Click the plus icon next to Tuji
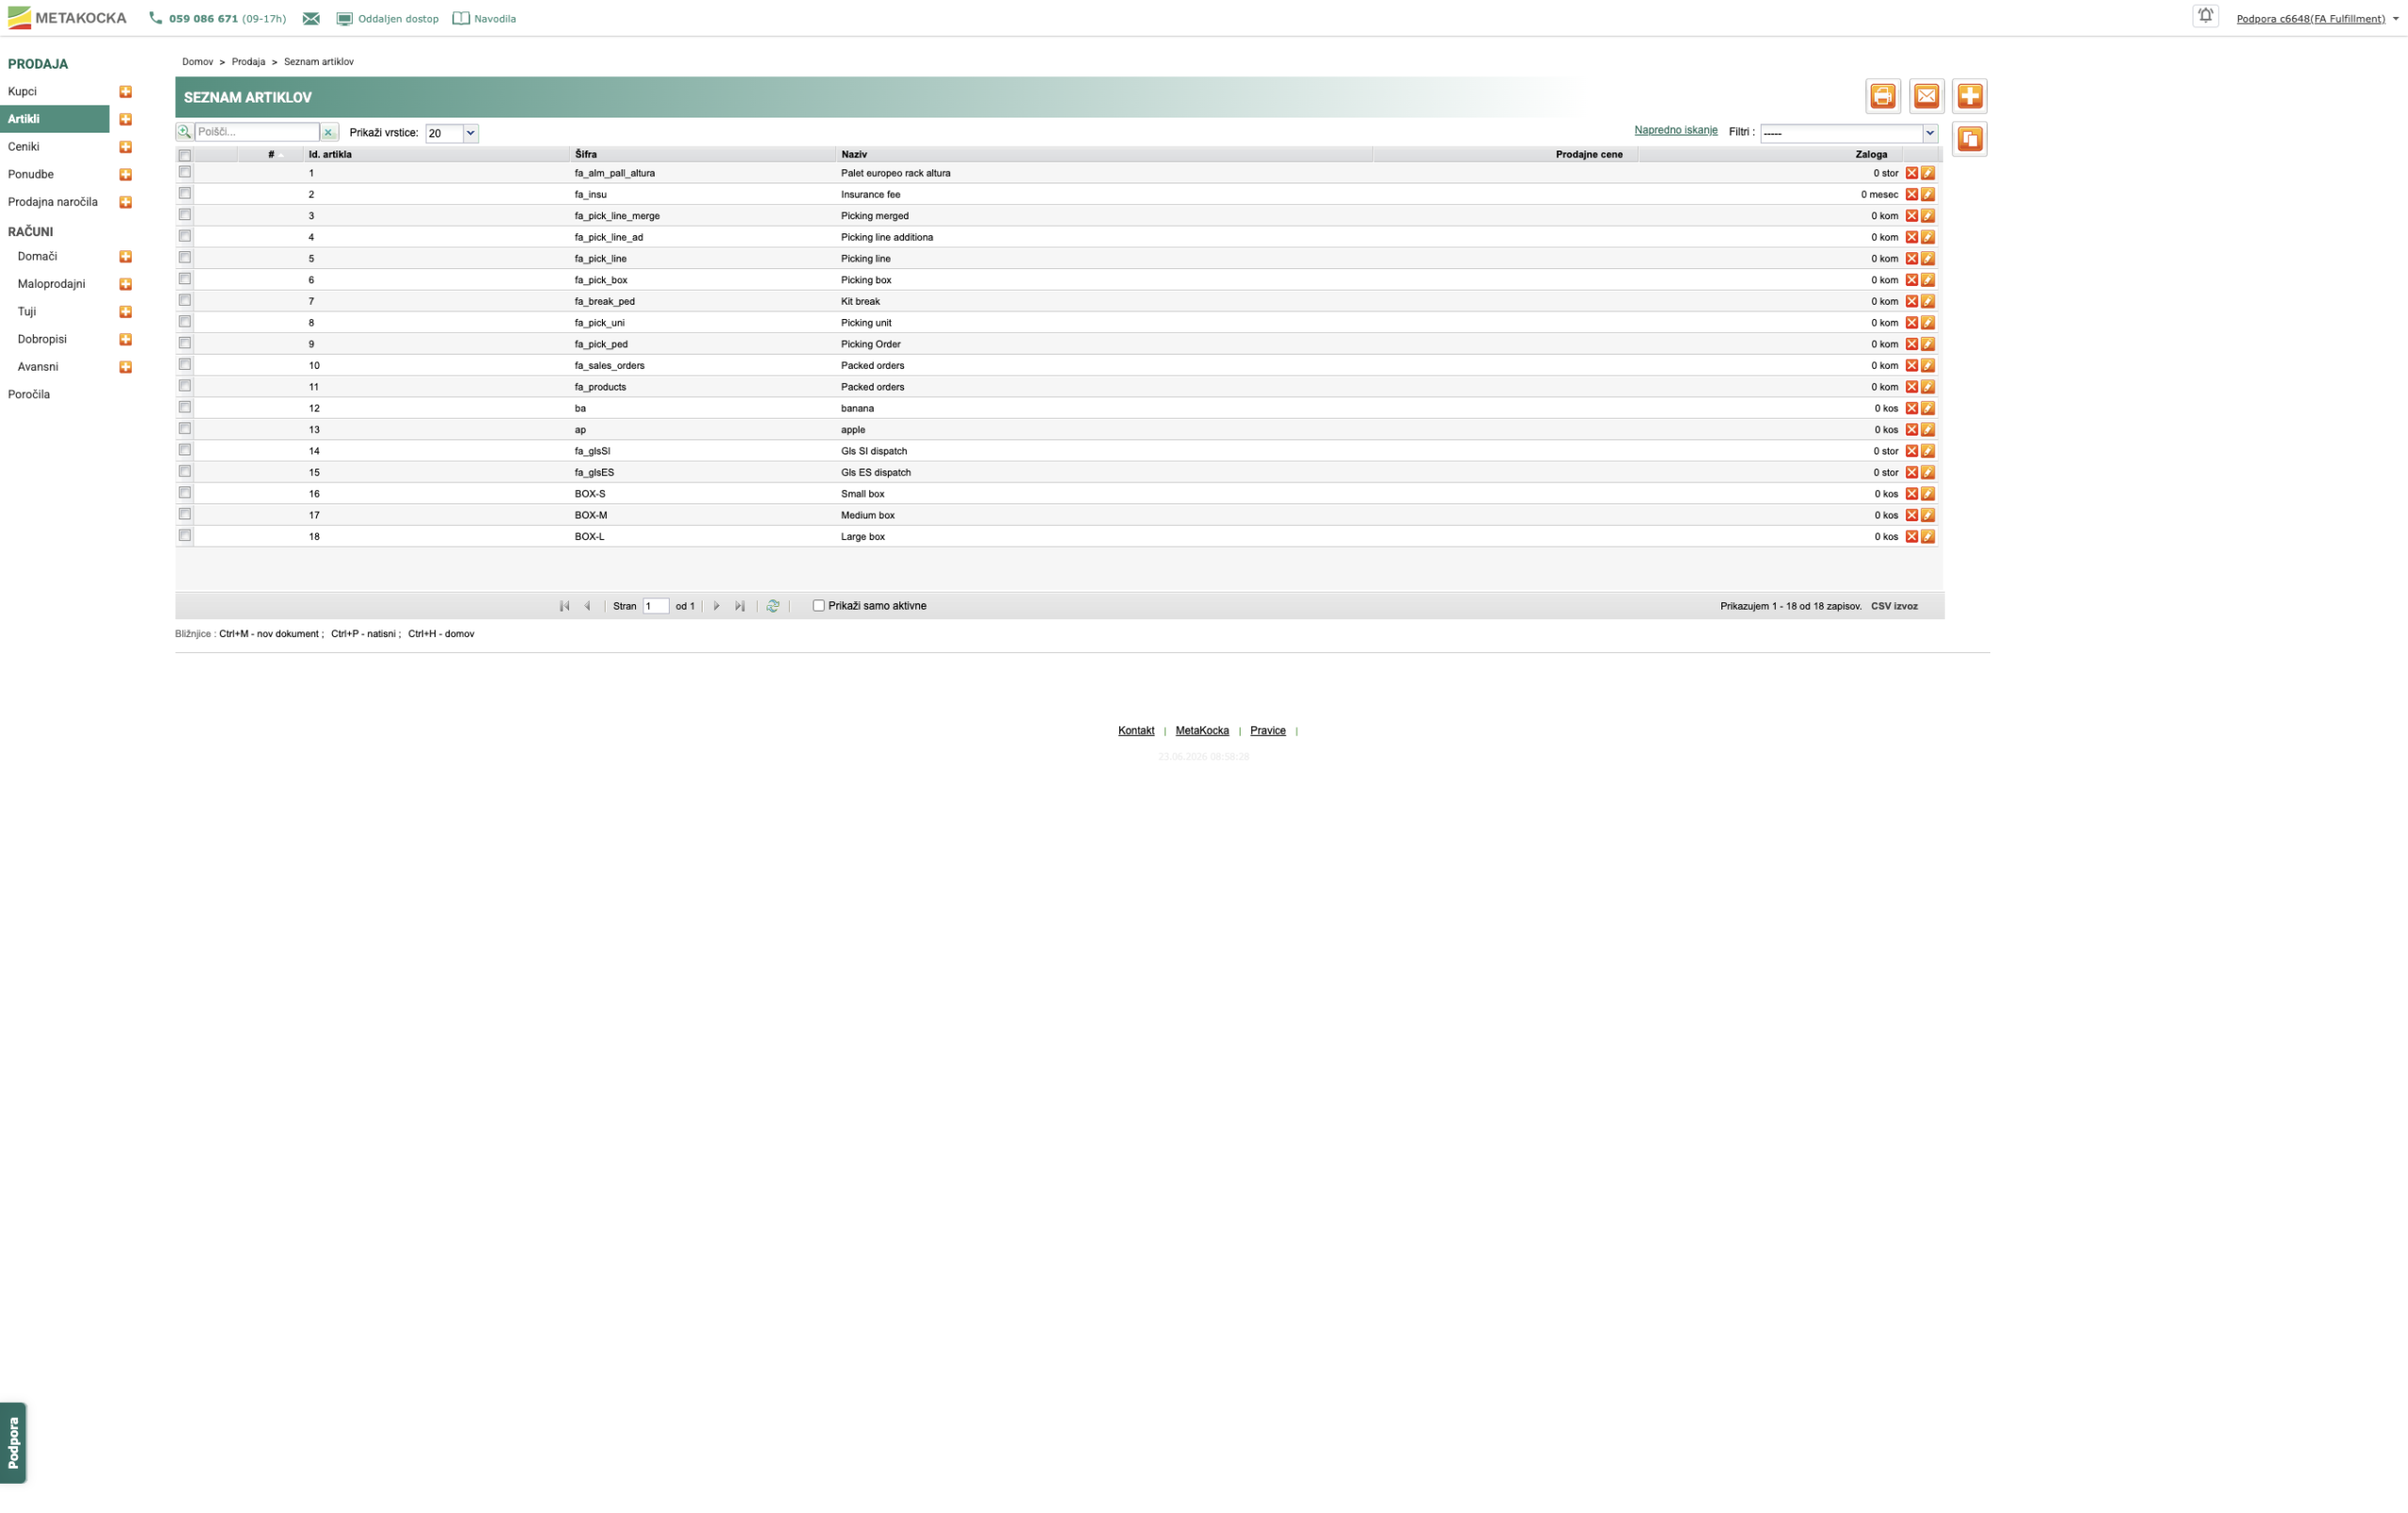Viewport: 2408px width, 1513px height. (x=125, y=312)
